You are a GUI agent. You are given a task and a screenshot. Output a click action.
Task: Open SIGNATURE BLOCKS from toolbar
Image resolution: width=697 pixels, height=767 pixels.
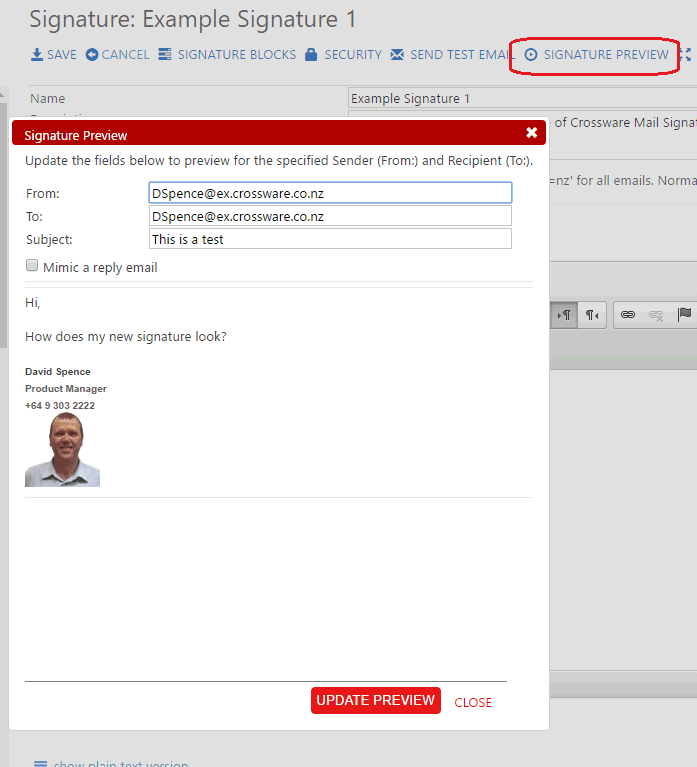[237, 54]
